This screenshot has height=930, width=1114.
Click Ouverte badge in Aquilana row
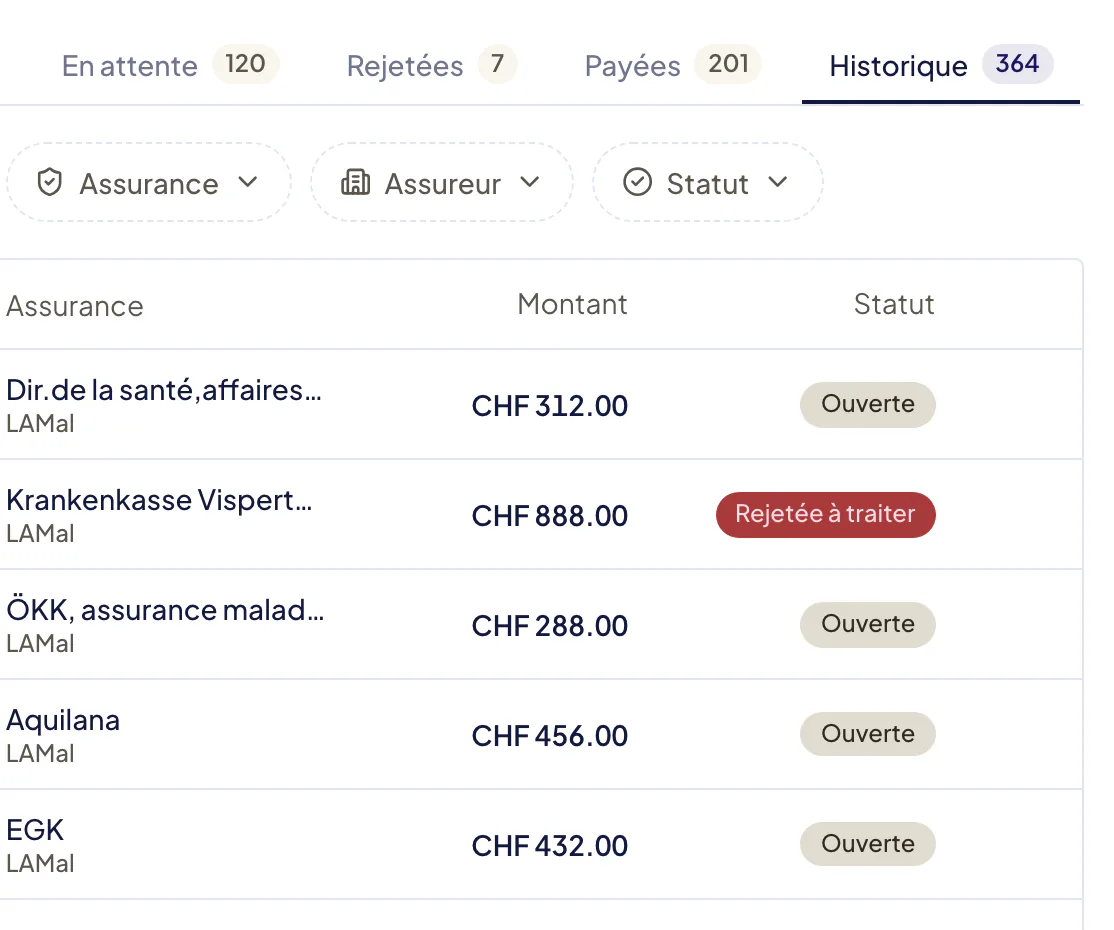pos(867,734)
